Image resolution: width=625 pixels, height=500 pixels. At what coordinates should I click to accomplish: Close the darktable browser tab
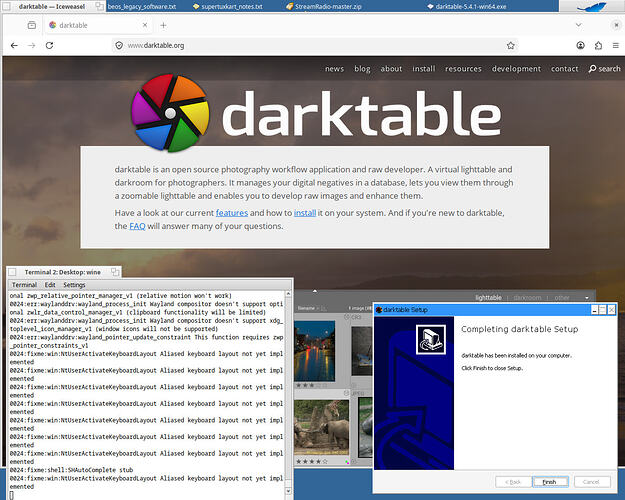point(145,25)
